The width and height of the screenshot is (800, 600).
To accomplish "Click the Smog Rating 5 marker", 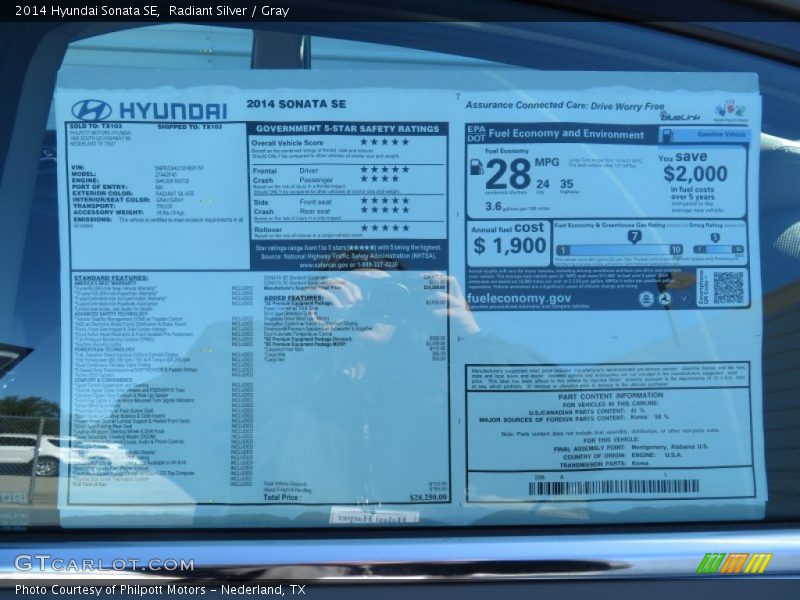I will pos(715,238).
